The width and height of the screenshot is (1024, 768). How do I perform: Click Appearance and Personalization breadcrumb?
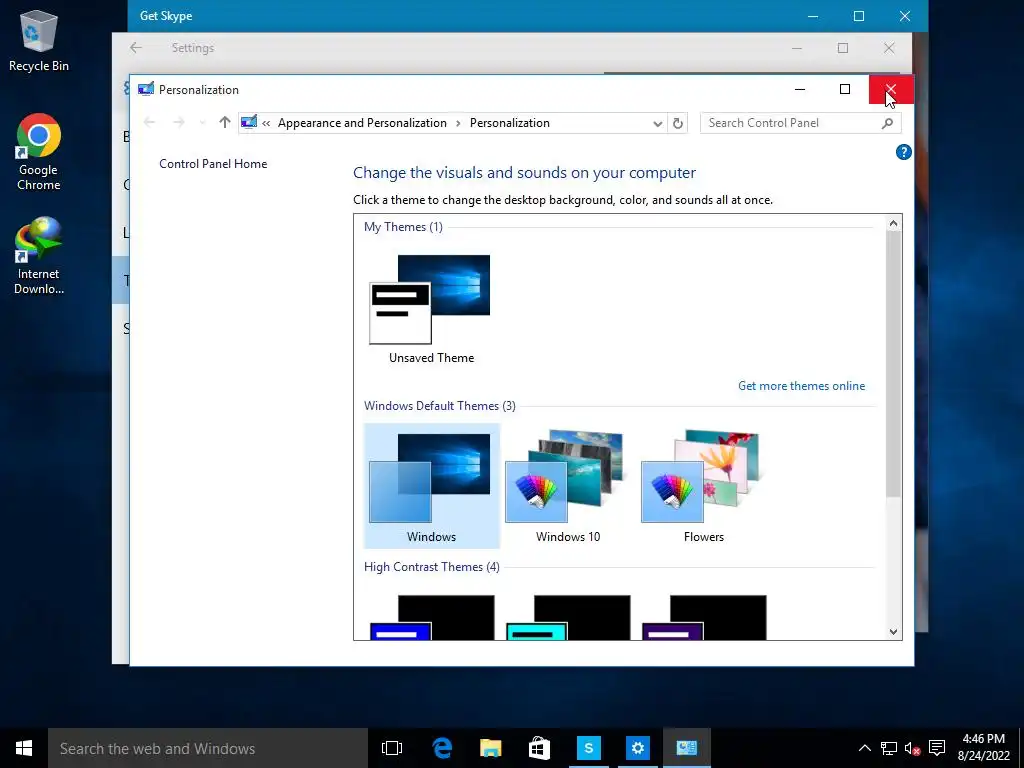[x=362, y=123]
